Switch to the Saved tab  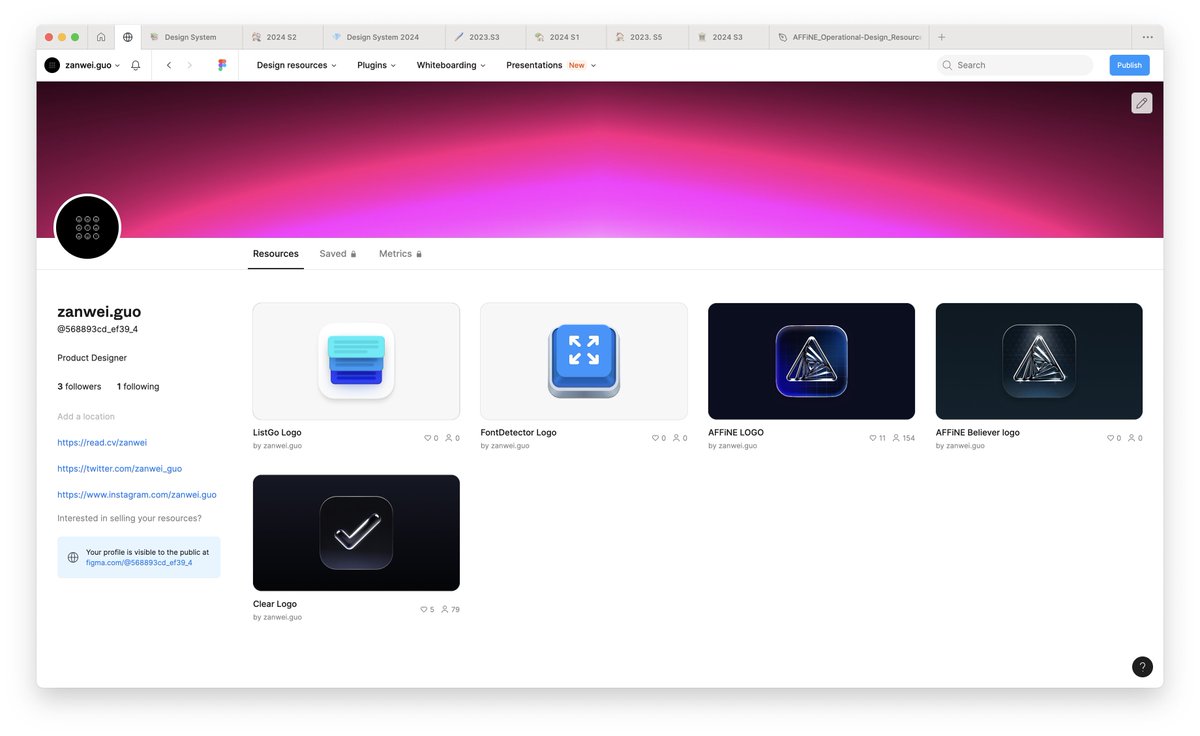pyautogui.click(x=338, y=254)
